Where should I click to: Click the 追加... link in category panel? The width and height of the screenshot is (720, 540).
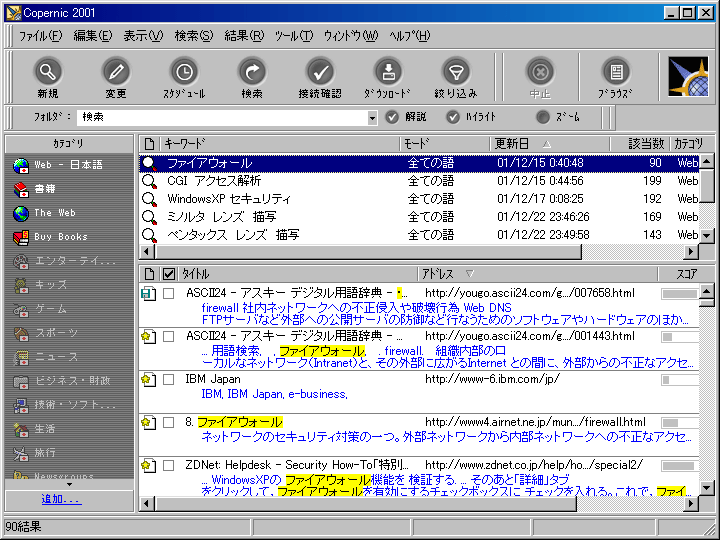tap(62, 499)
